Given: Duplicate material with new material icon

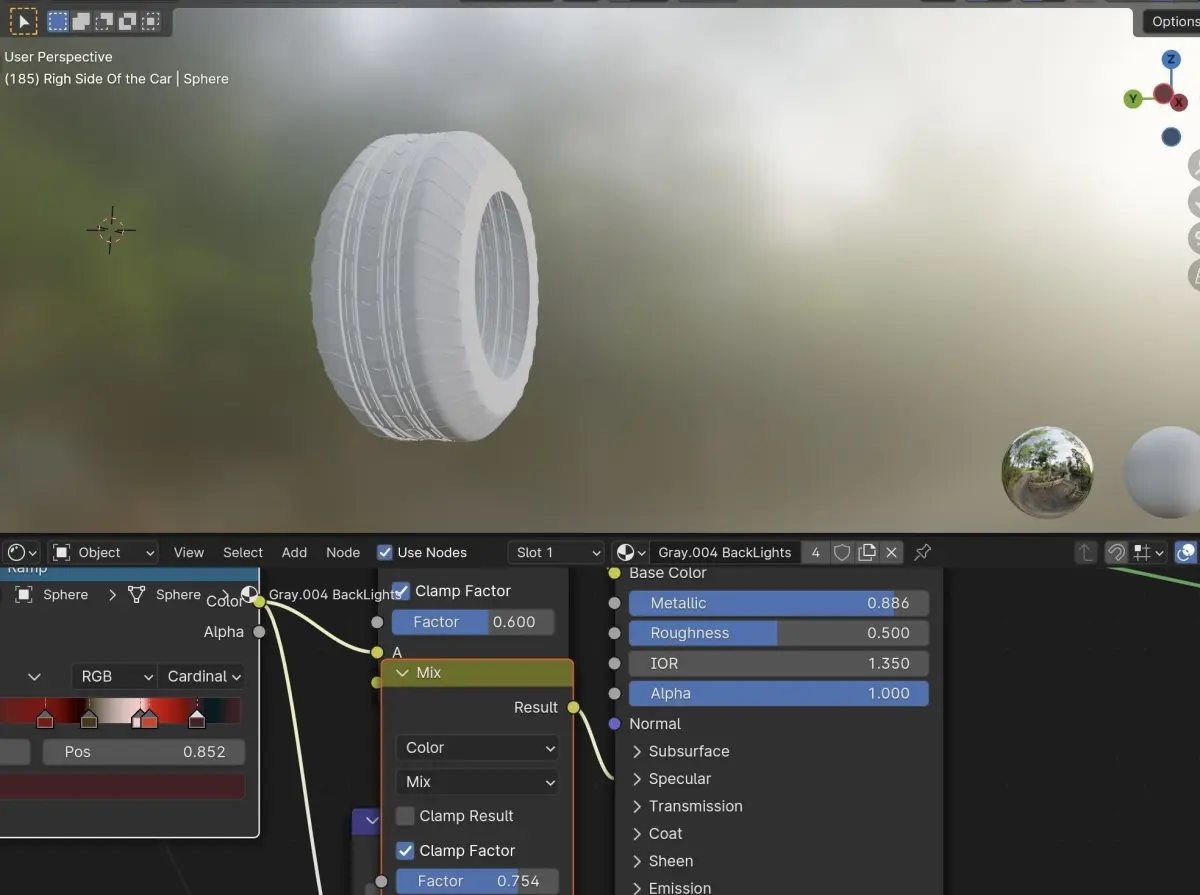Looking at the screenshot, I should [x=867, y=552].
